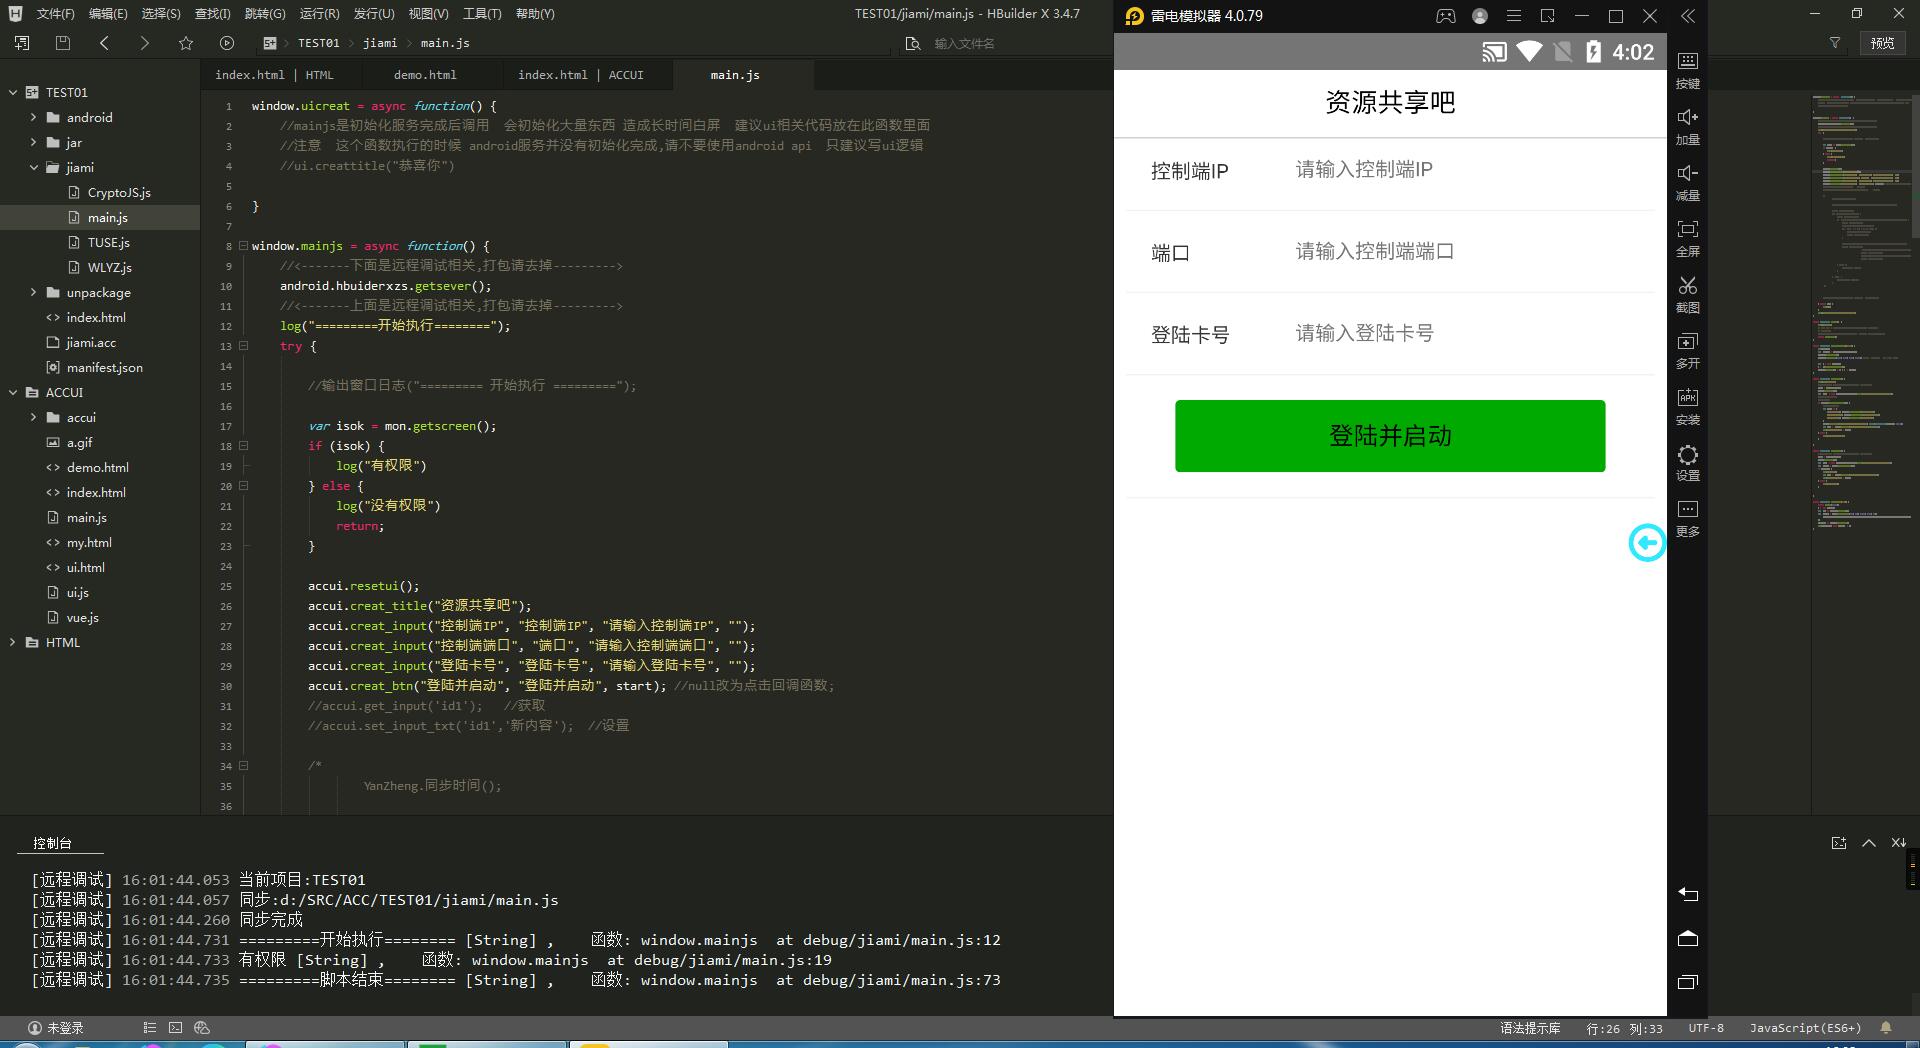Viewport: 1920px width, 1048px height.
Task: Expand the android folder
Action: point(33,117)
